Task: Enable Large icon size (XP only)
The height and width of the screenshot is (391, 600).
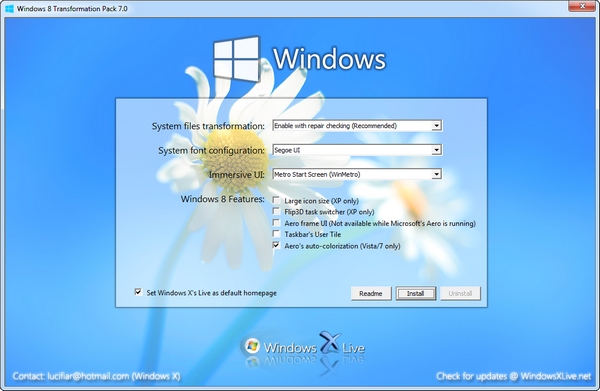Action: [276, 200]
